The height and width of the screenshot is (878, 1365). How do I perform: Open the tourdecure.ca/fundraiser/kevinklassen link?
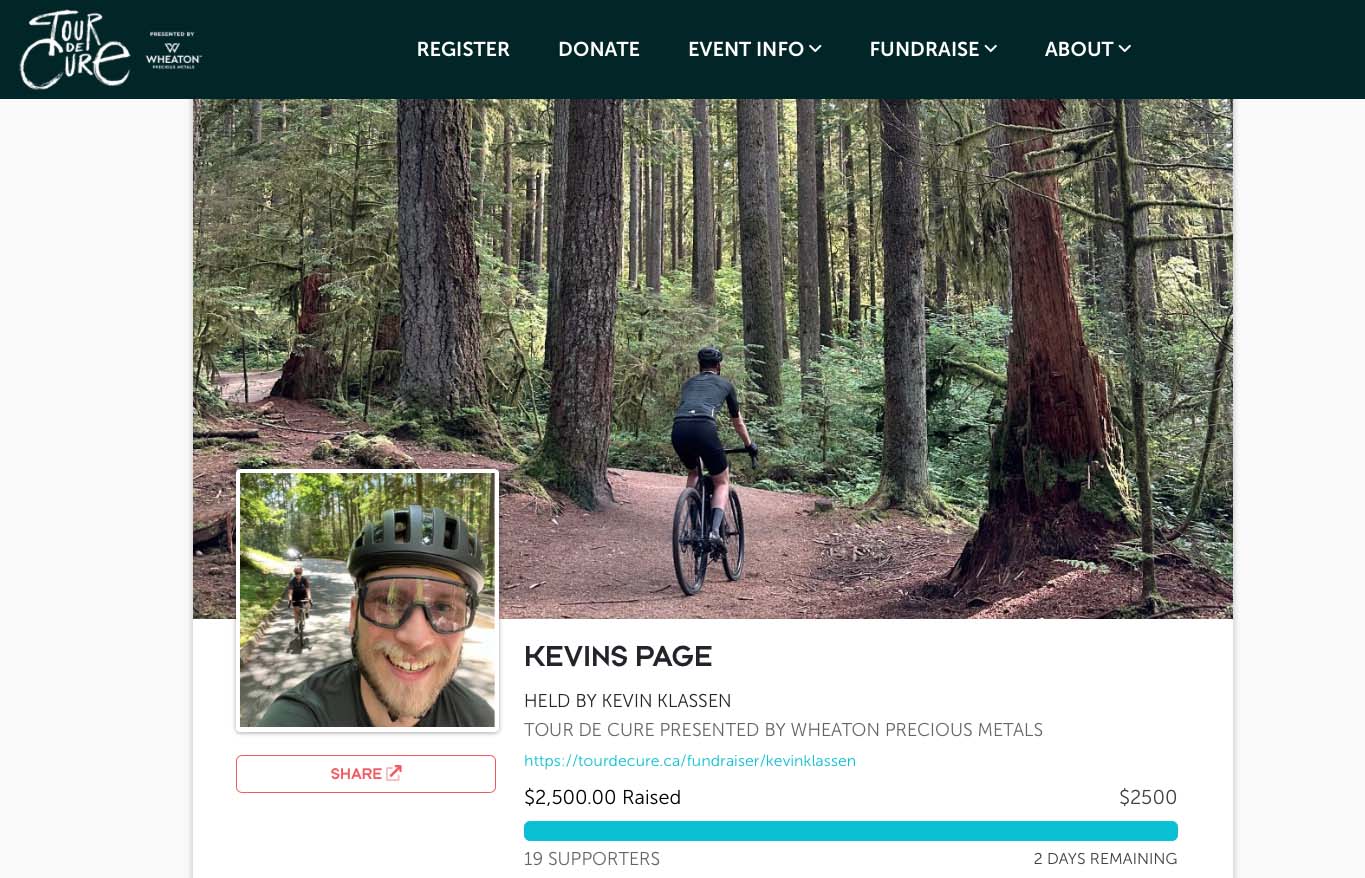click(690, 761)
